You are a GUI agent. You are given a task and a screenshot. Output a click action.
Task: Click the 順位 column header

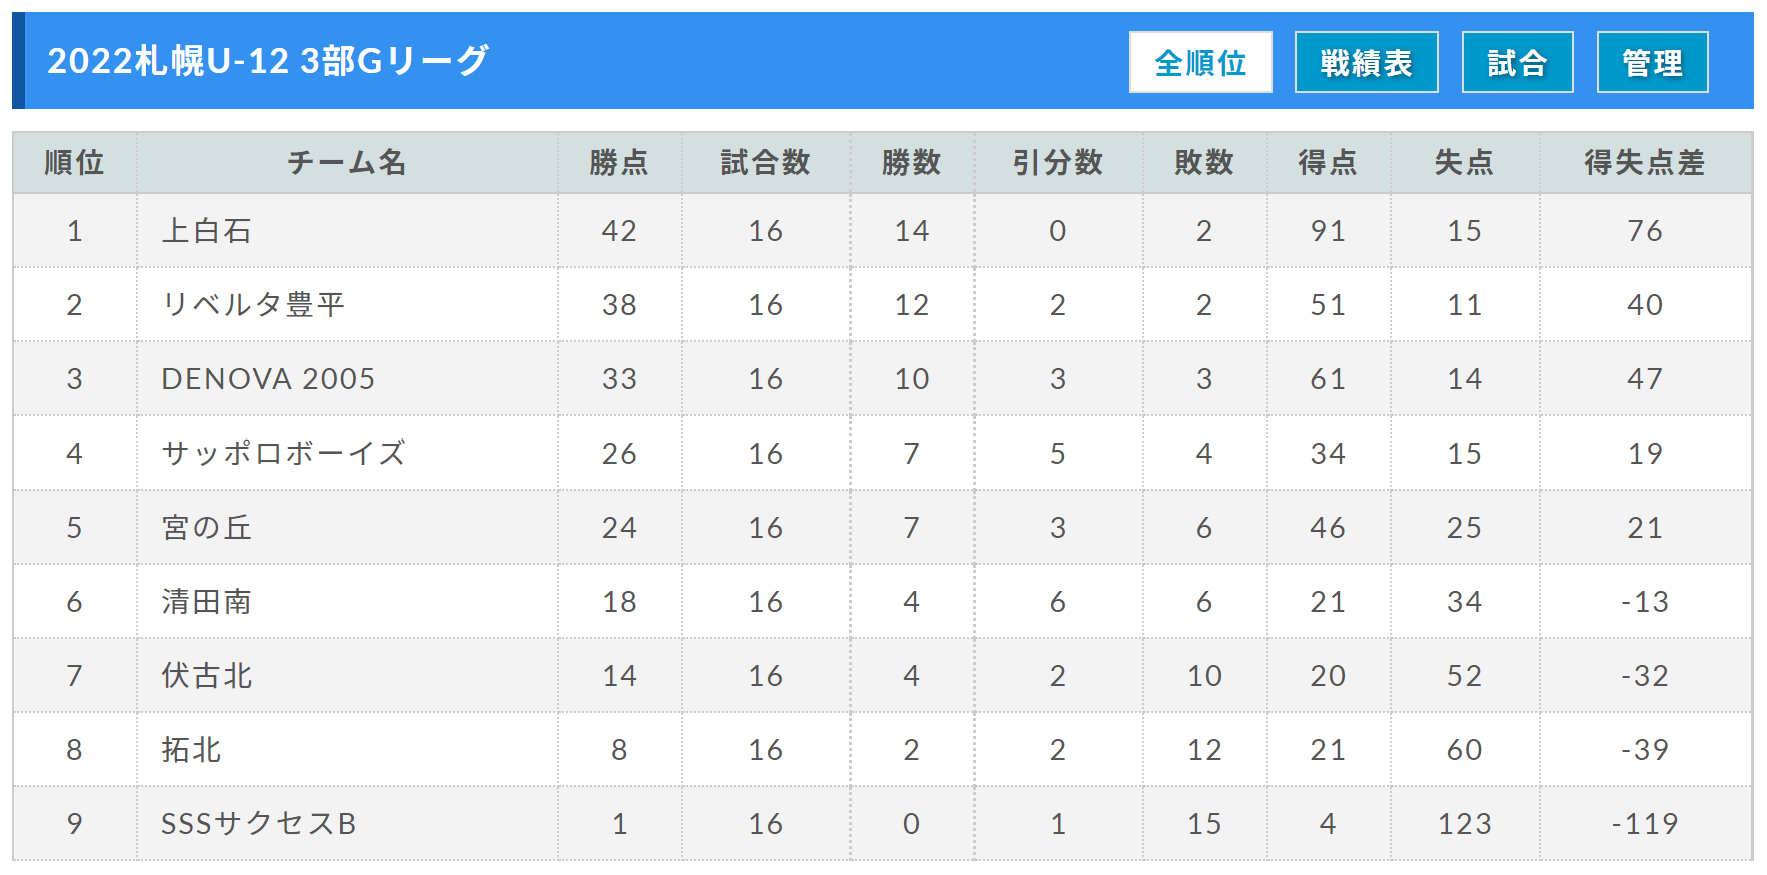[74, 162]
